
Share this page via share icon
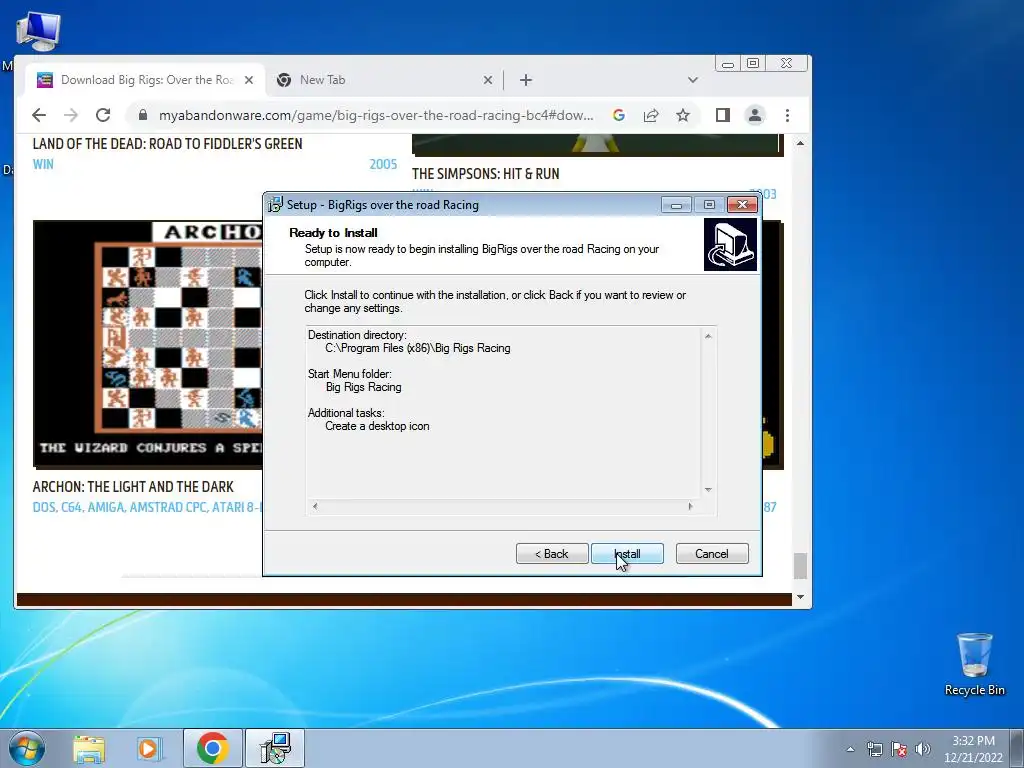click(x=651, y=116)
